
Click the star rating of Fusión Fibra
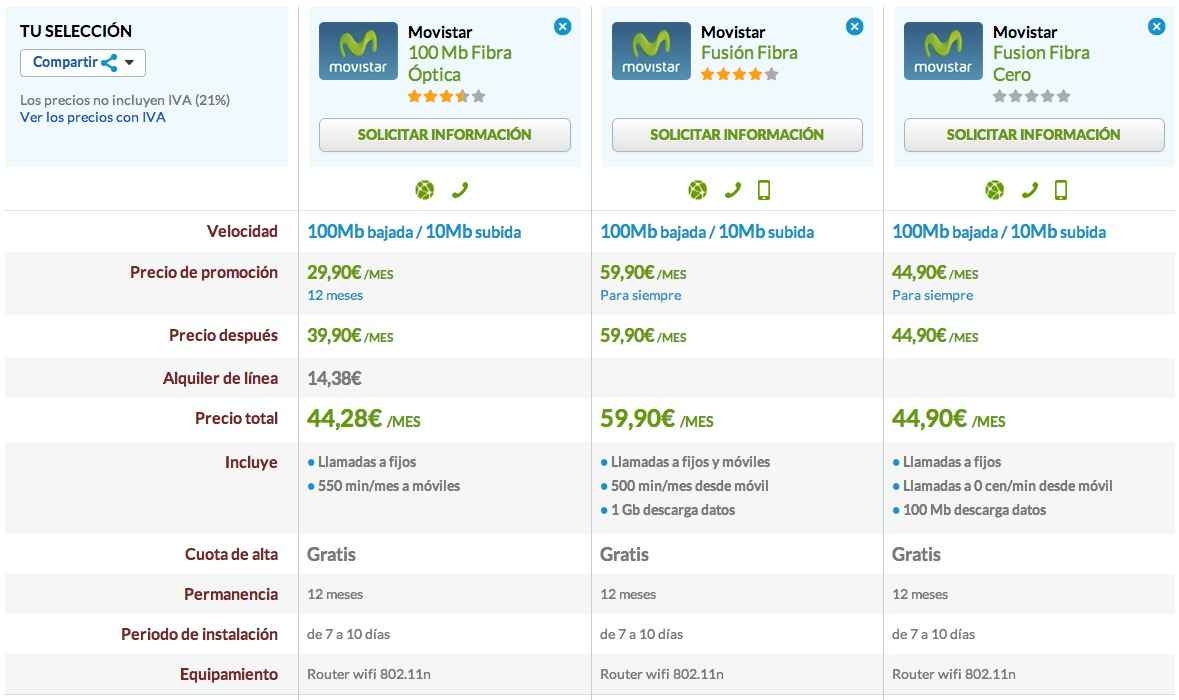click(x=739, y=74)
